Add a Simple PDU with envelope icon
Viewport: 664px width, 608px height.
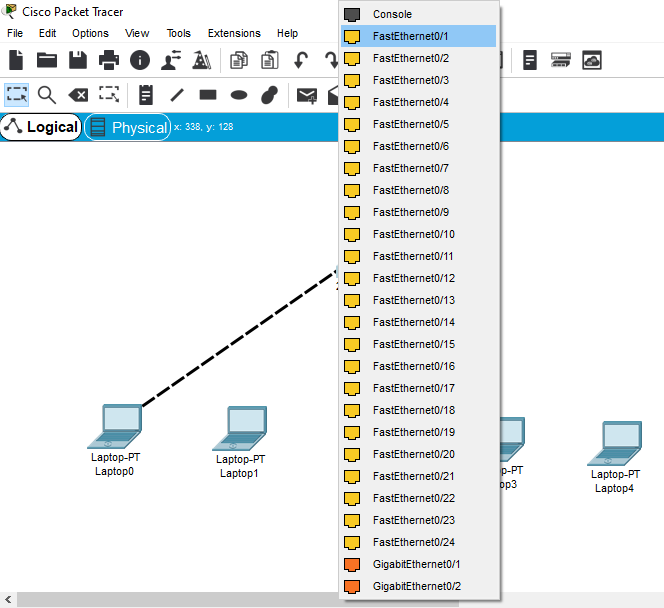point(307,95)
